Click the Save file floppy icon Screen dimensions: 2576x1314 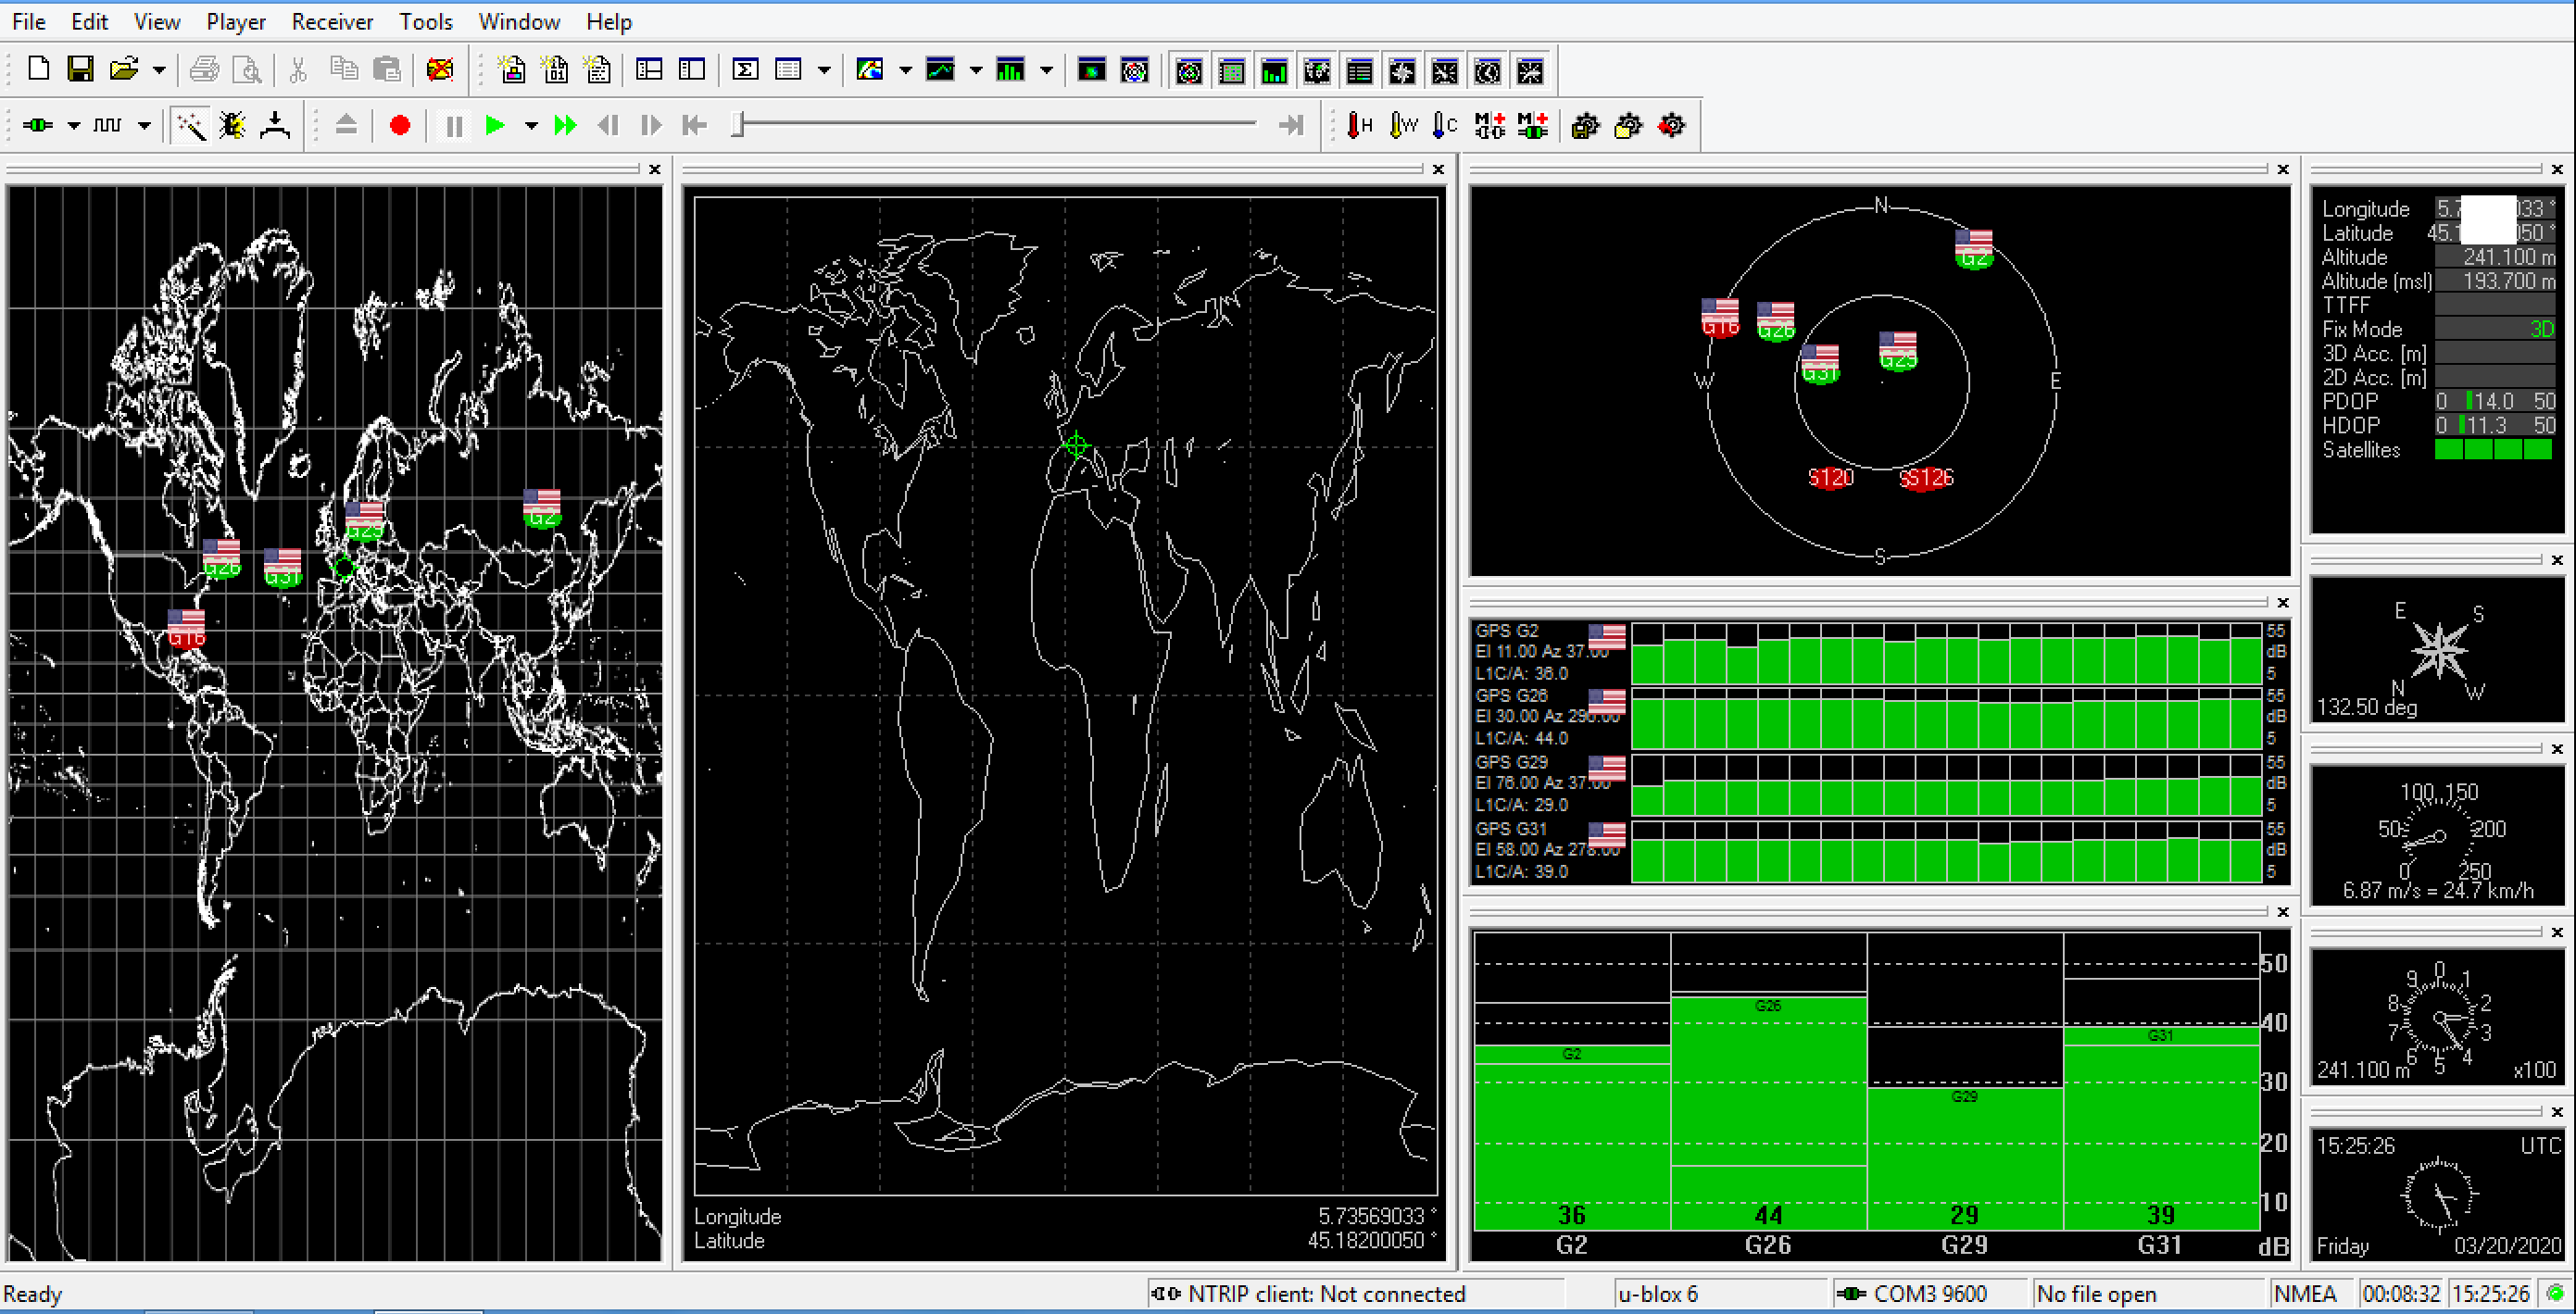coord(80,69)
